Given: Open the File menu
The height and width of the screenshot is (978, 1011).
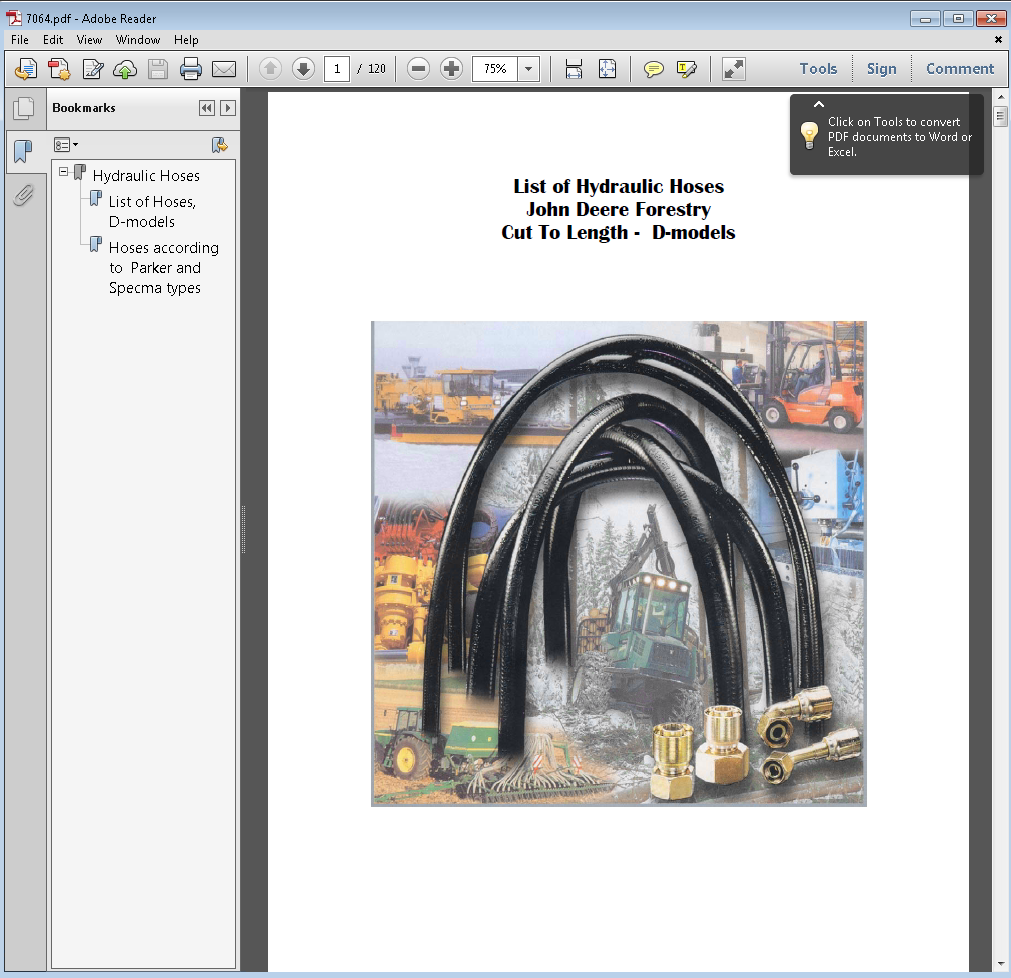Looking at the screenshot, I should tap(19, 39).
